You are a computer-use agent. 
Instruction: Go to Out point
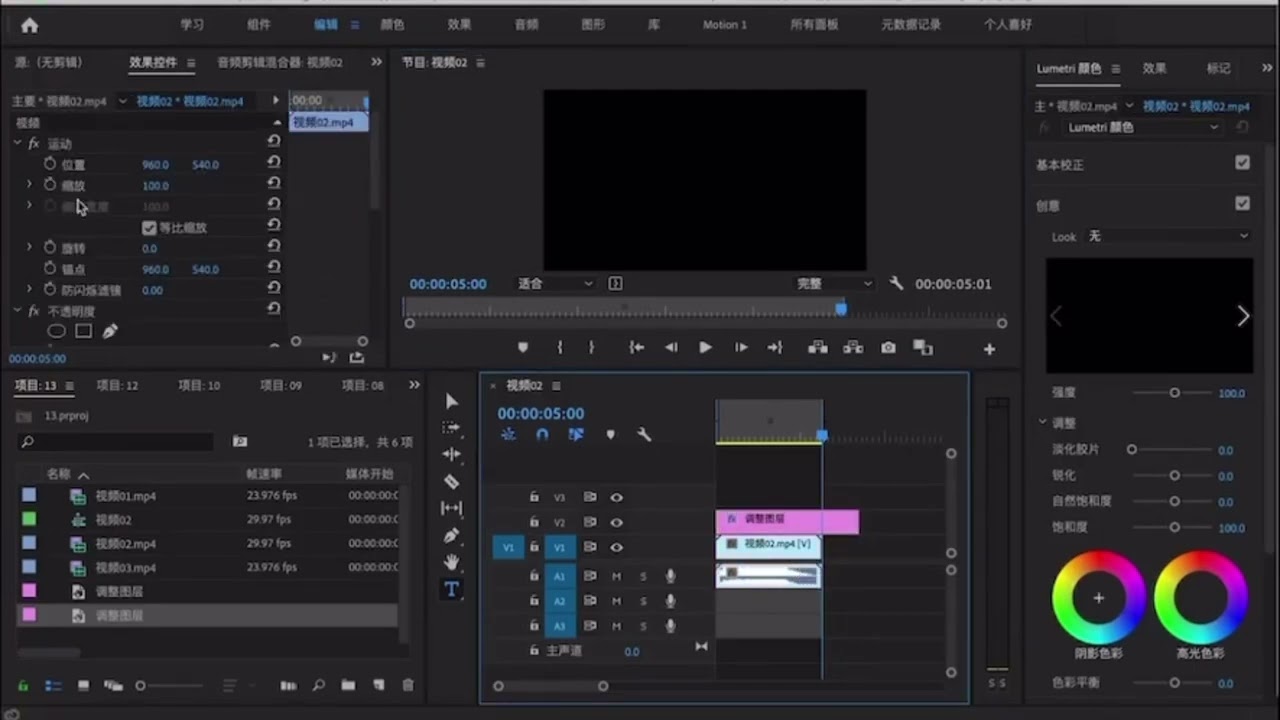coord(775,347)
